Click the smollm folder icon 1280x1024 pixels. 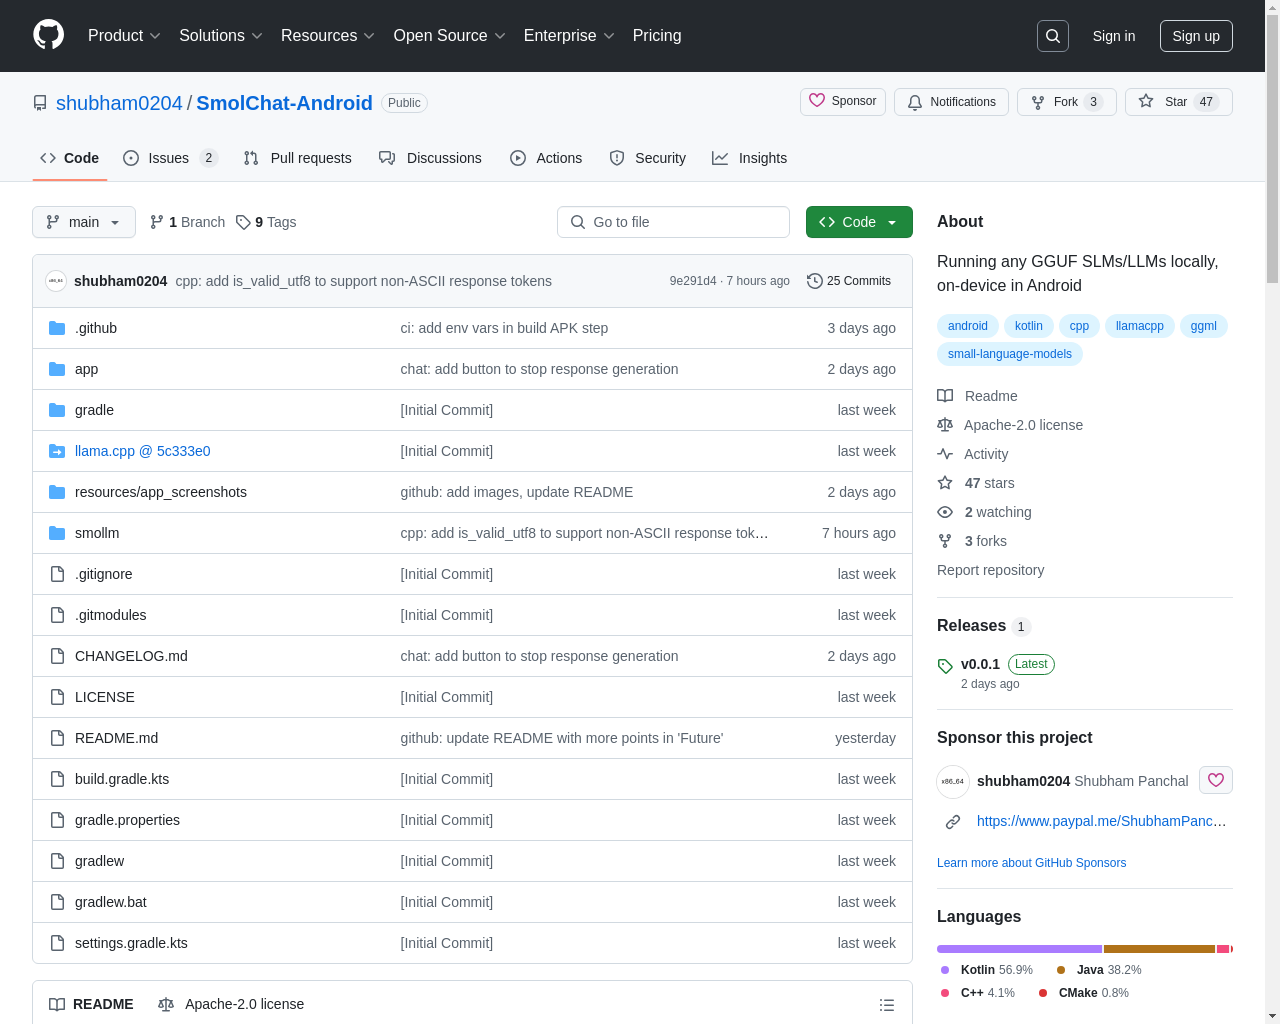(57, 533)
